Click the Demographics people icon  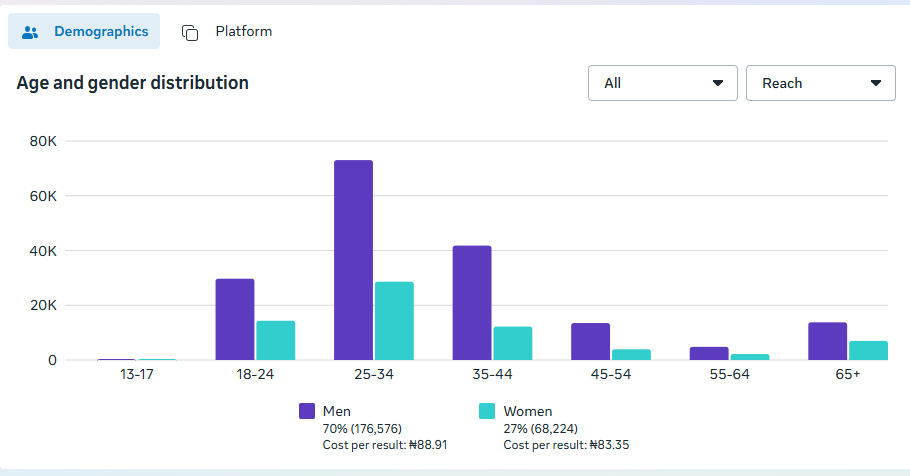[x=30, y=33]
